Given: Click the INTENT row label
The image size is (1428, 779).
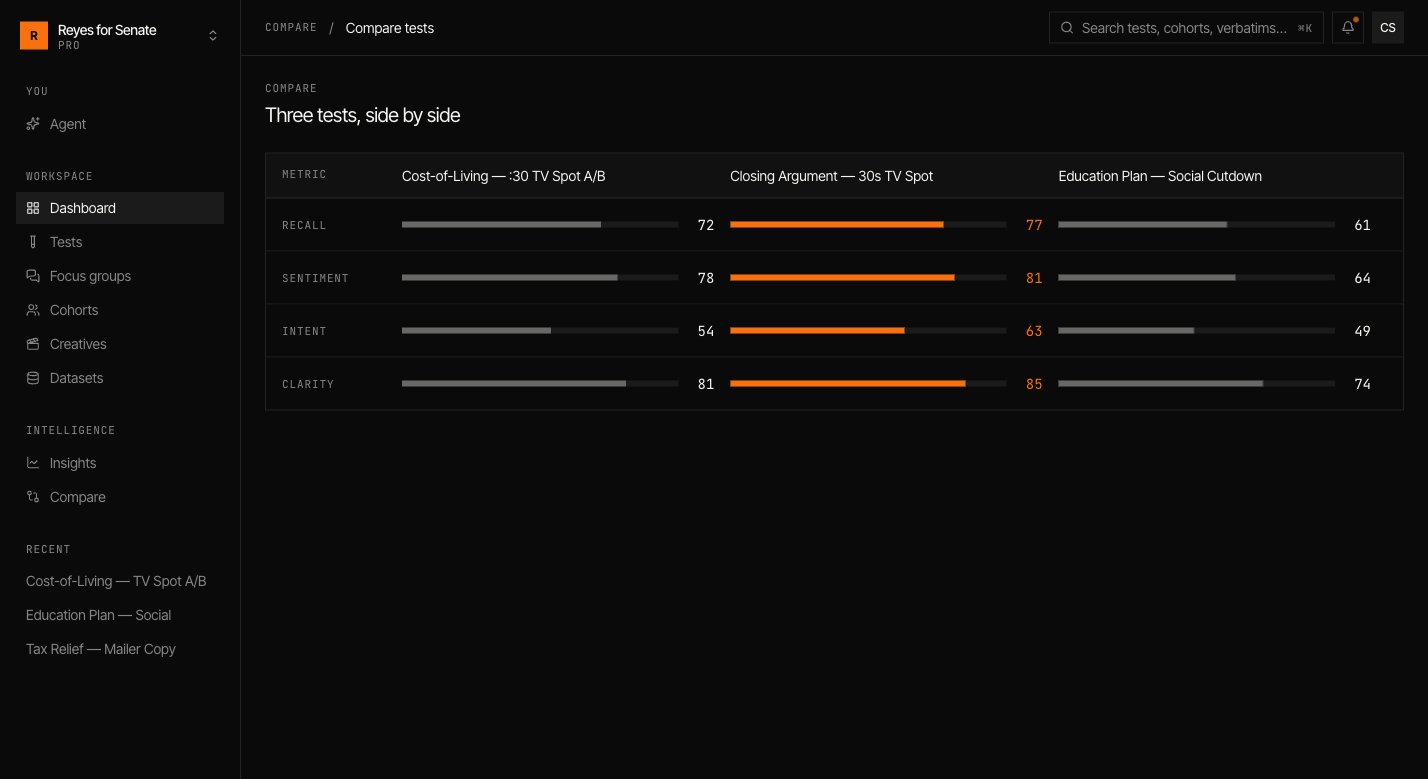Looking at the screenshot, I should click(x=304, y=332).
